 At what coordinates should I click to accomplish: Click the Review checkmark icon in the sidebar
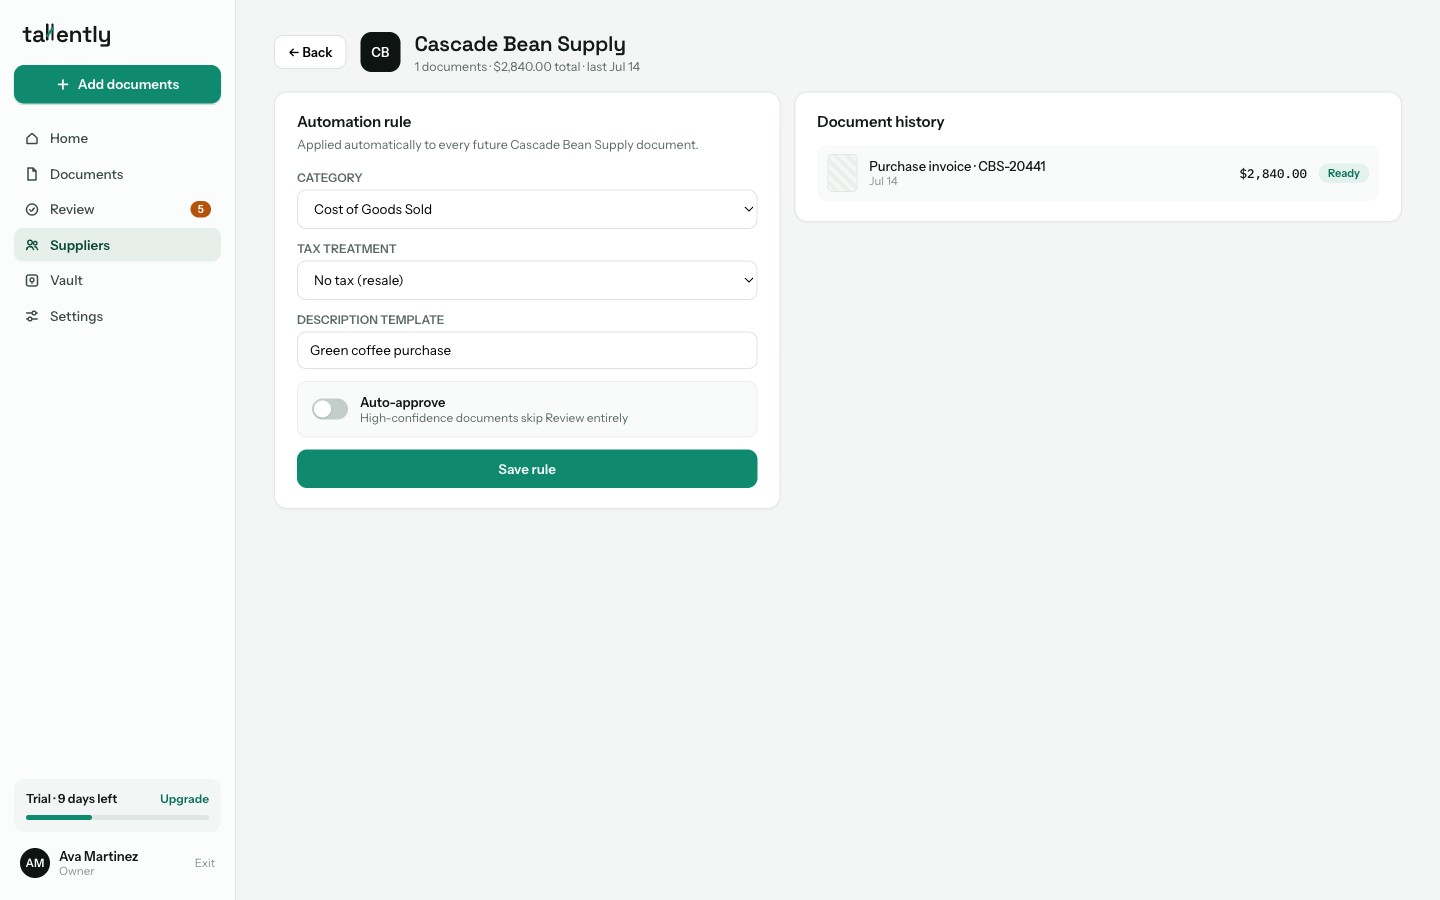click(32, 209)
